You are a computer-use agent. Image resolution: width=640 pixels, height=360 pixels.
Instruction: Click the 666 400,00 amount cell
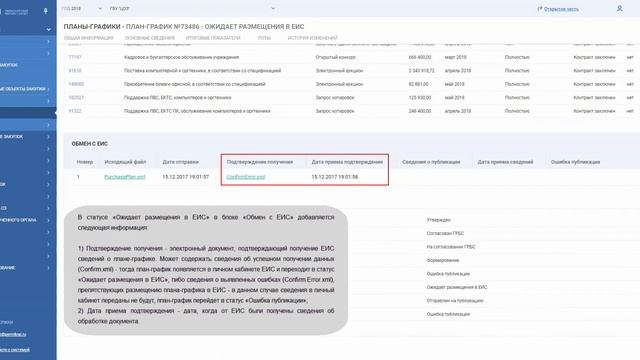click(420, 57)
